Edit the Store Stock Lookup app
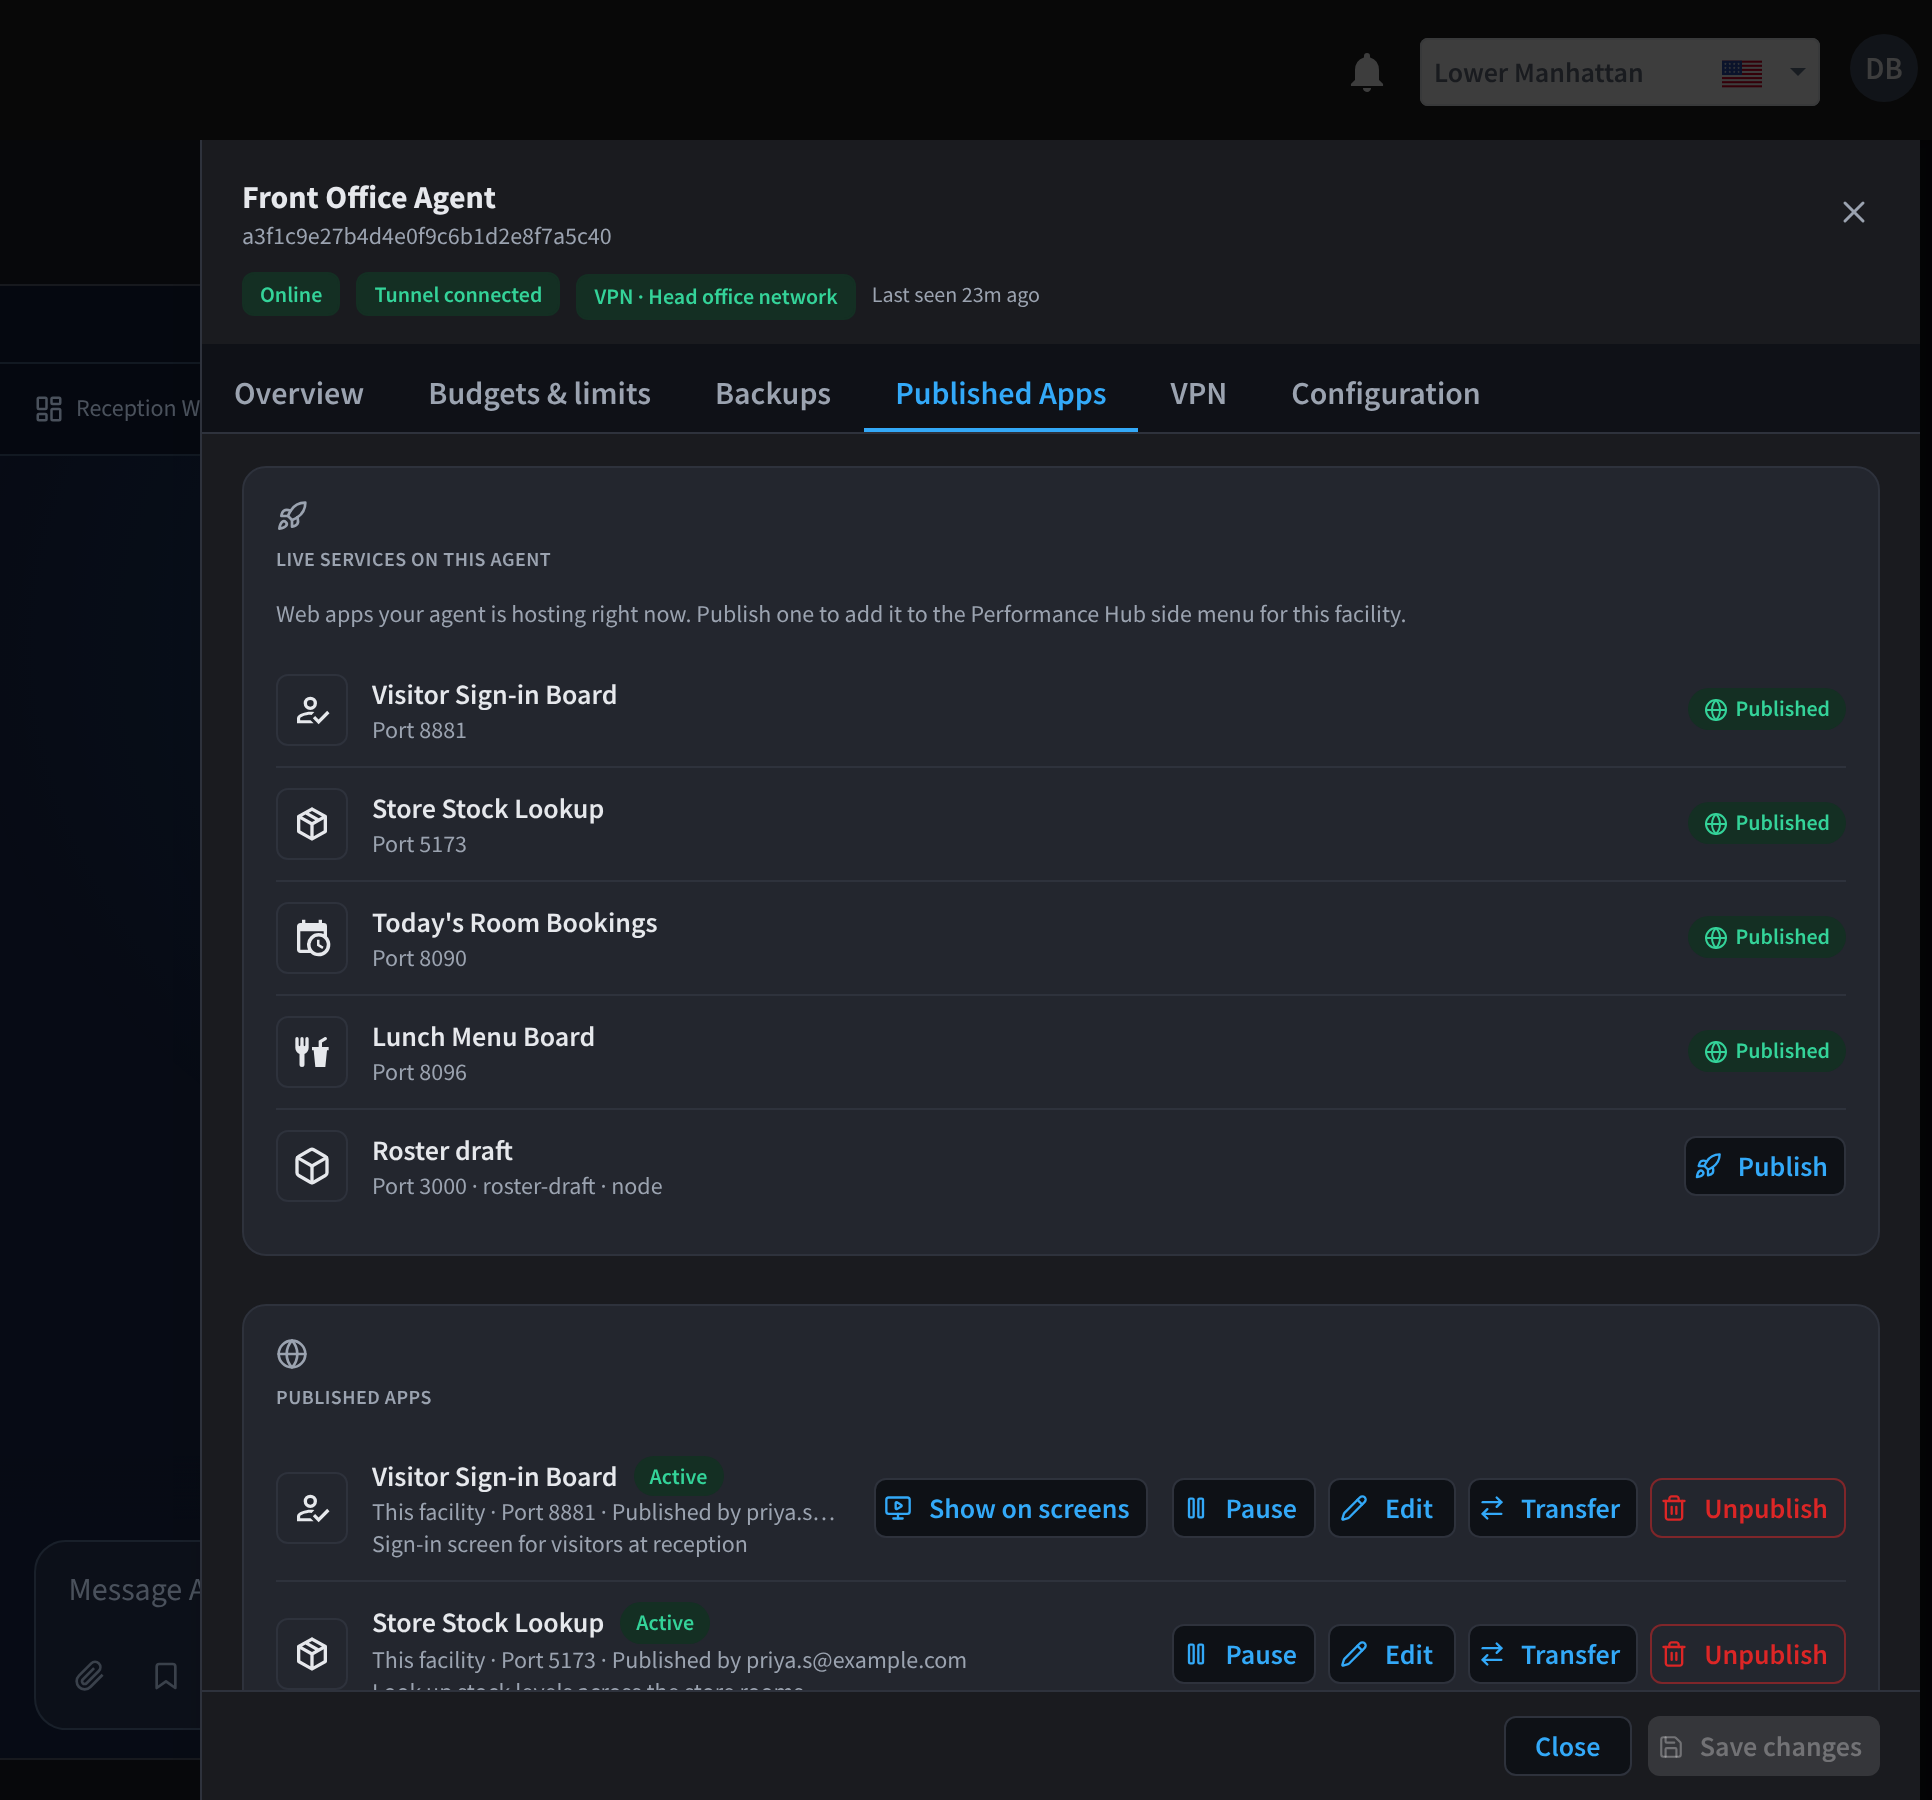The height and width of the screenshot is (1800, 1932). pyautogui.click(x=1391, y=1654)
